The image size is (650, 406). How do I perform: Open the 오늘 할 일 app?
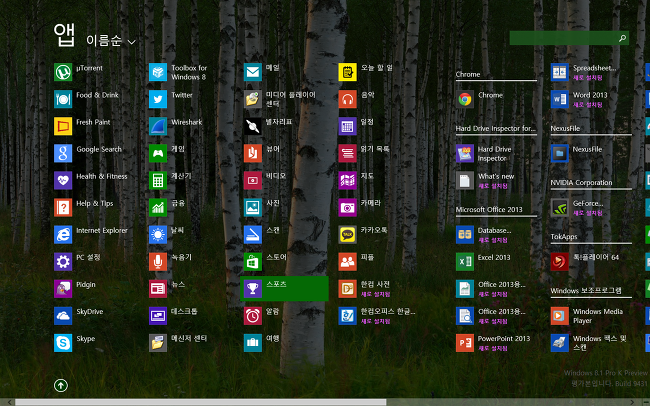pos(347,72)
